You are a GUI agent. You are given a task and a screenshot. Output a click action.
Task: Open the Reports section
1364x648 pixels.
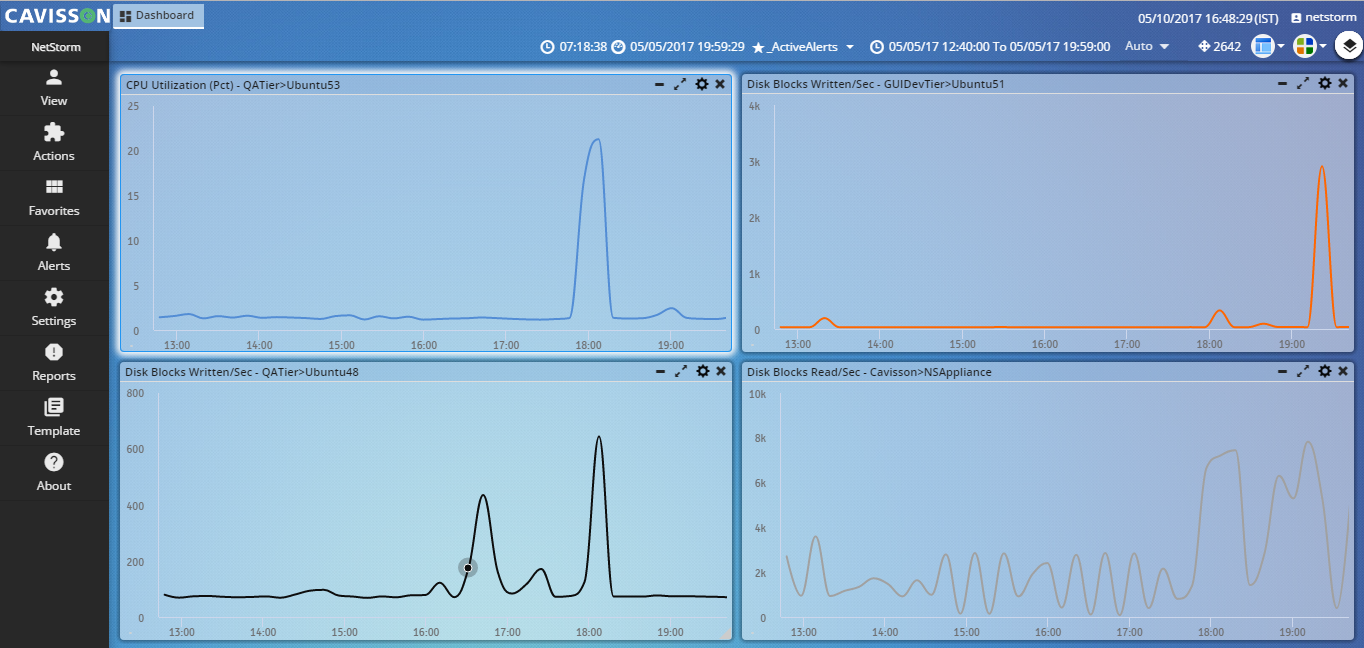54,363
